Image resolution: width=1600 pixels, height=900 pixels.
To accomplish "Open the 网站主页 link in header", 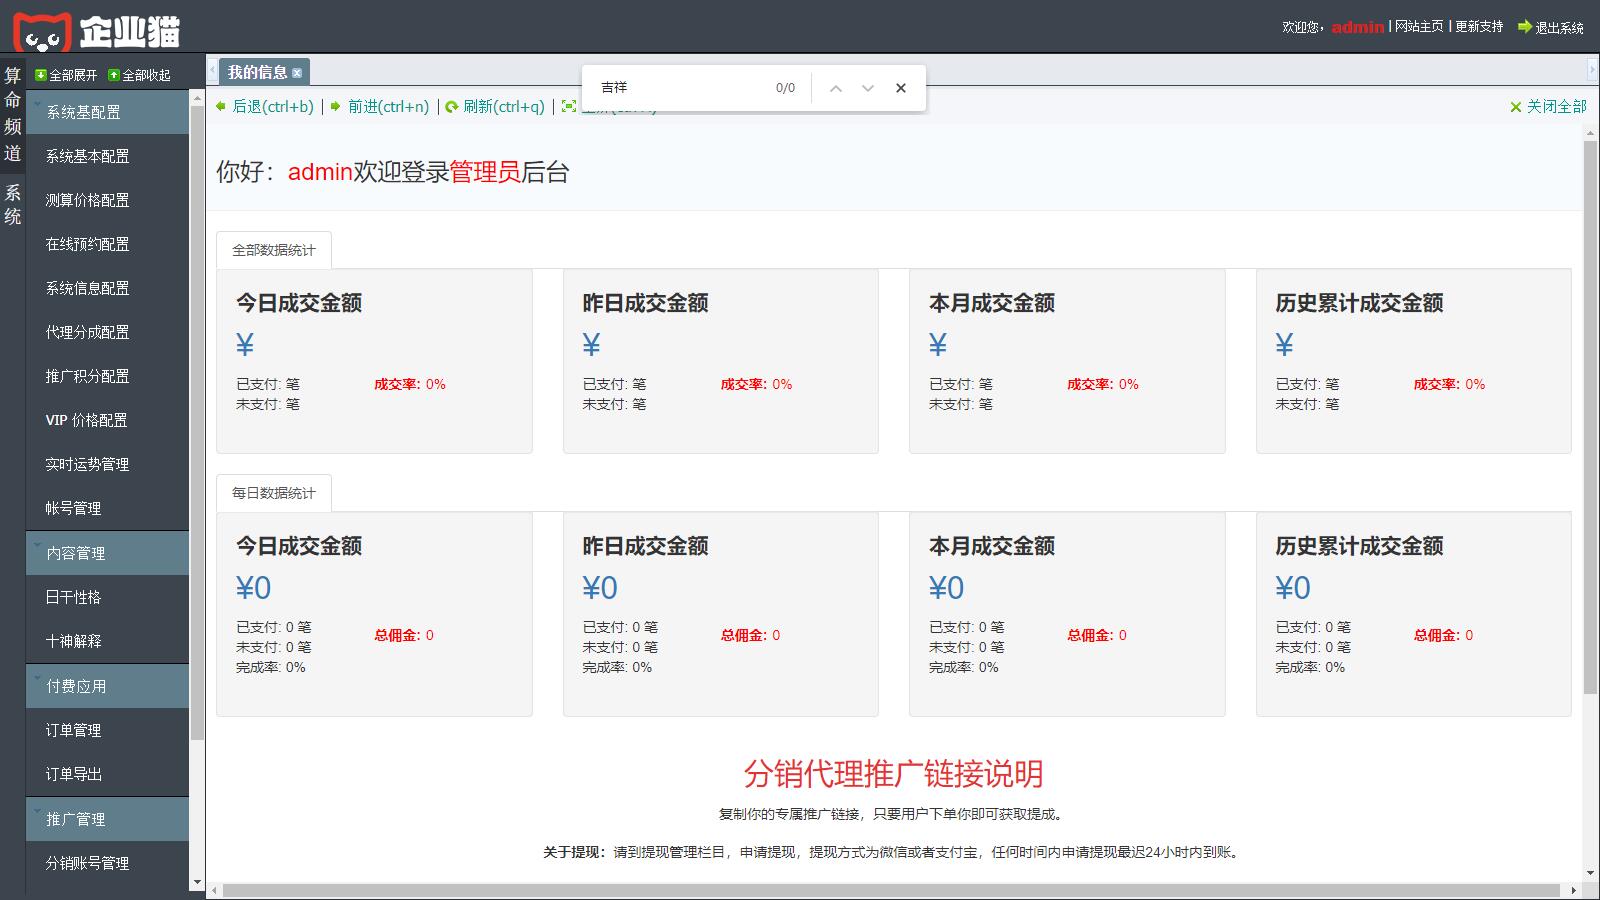I will (1419, 27).
